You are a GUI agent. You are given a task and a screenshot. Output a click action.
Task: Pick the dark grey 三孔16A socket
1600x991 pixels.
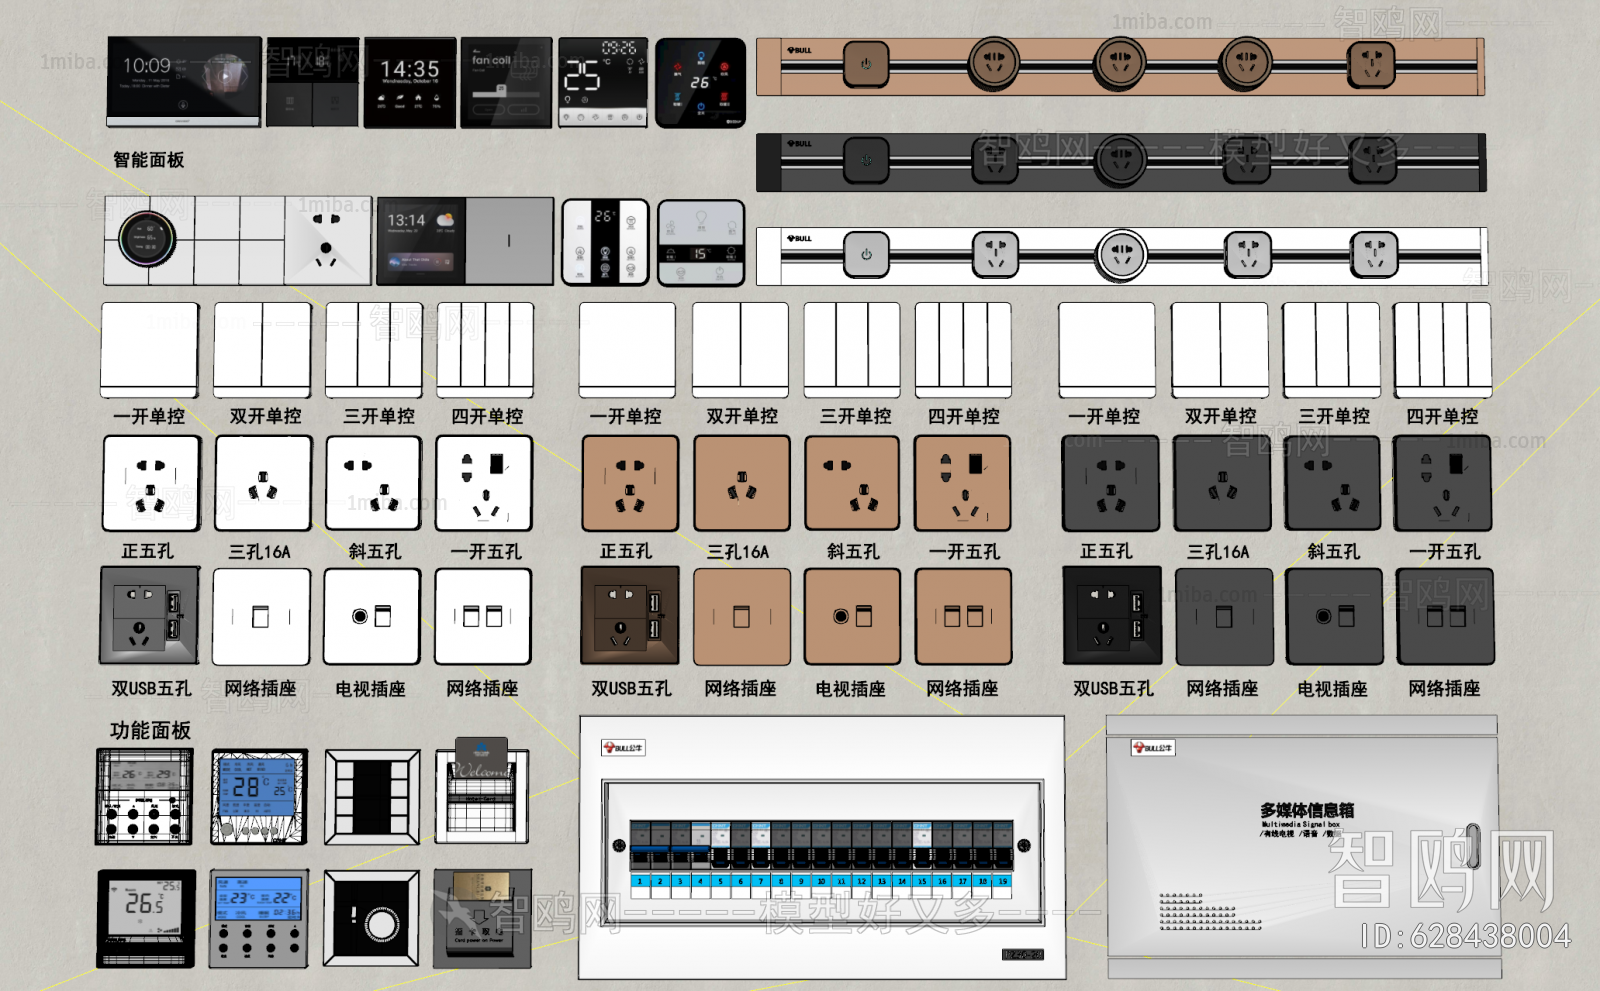tap(1222, 484)
